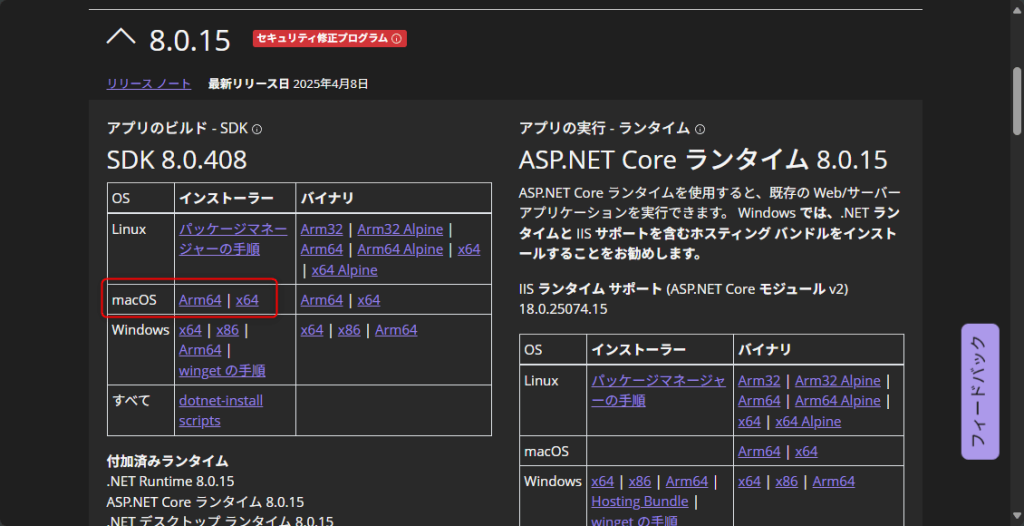Viewport: 1024px width, 526px height.
Task: Download ASP.NET runtime Linux x64 binary
Action: click(749, 421)
